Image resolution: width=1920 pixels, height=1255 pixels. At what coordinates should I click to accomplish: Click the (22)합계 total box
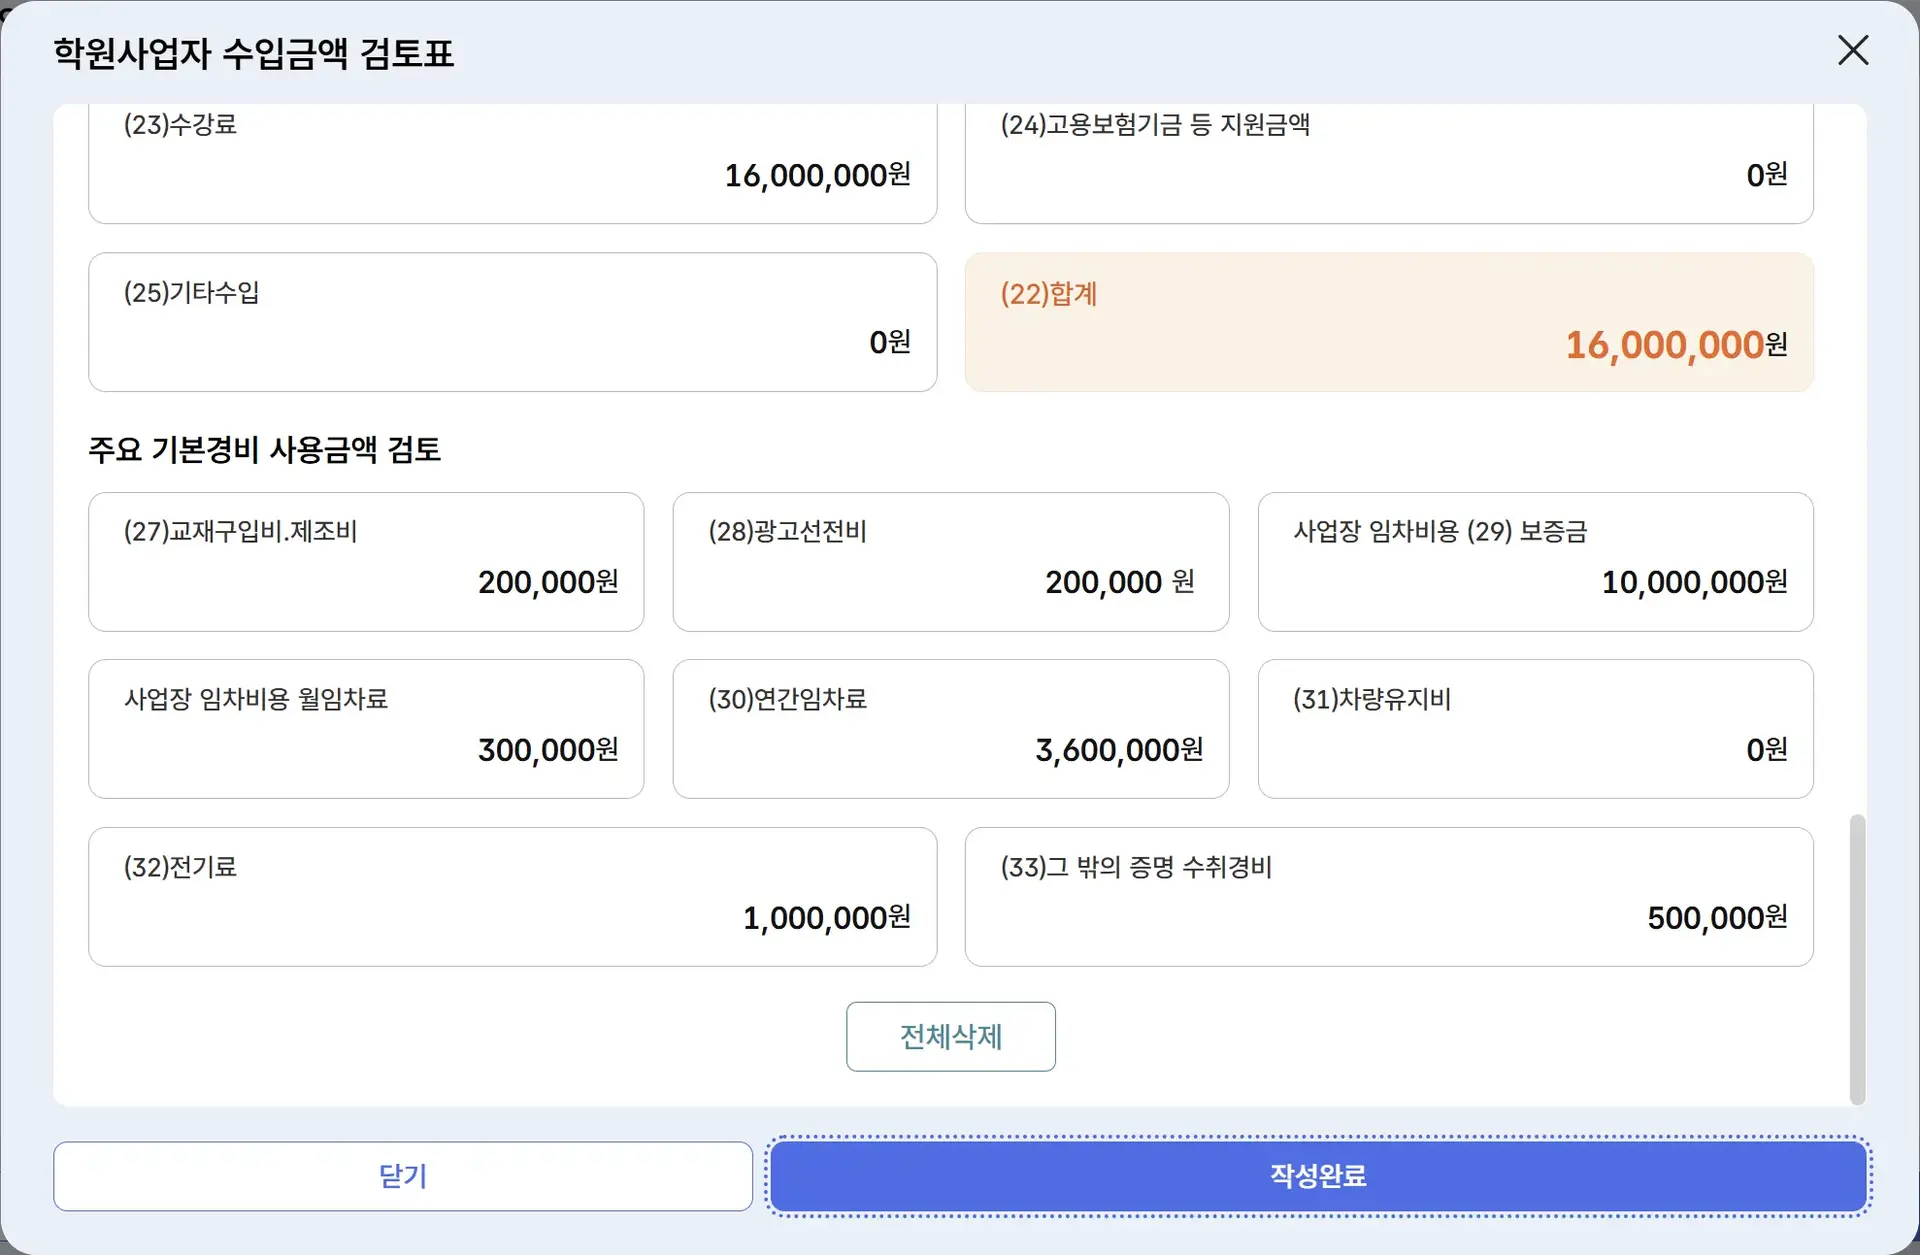pos(1388,322)
